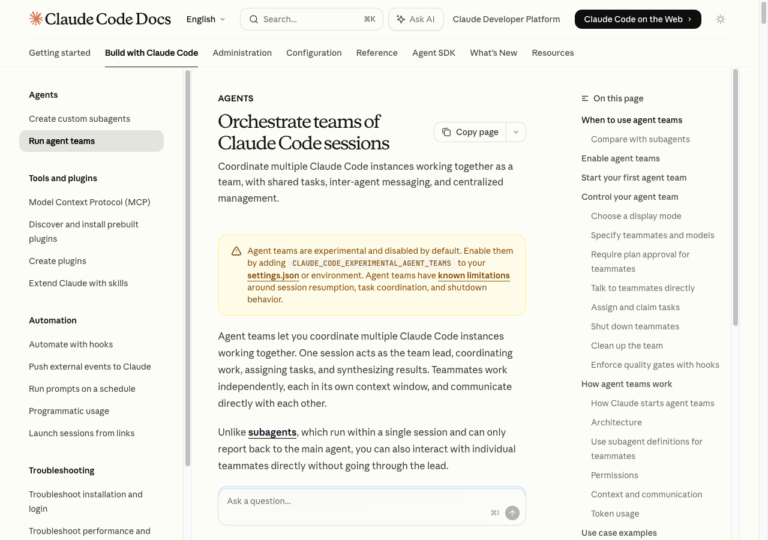The width and height of the screenshot is (768, 540).
Task: Toggle the light/dark theme sun icon
Action: point(720,19)
